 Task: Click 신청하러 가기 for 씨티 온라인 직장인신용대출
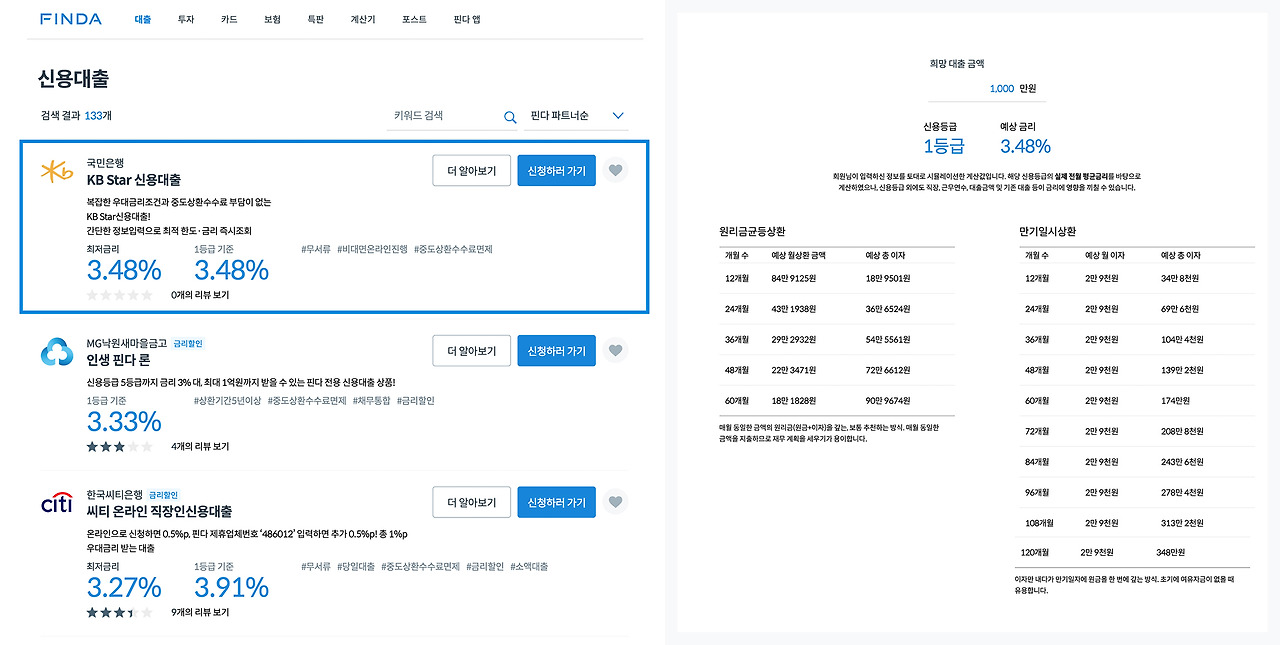557,502
